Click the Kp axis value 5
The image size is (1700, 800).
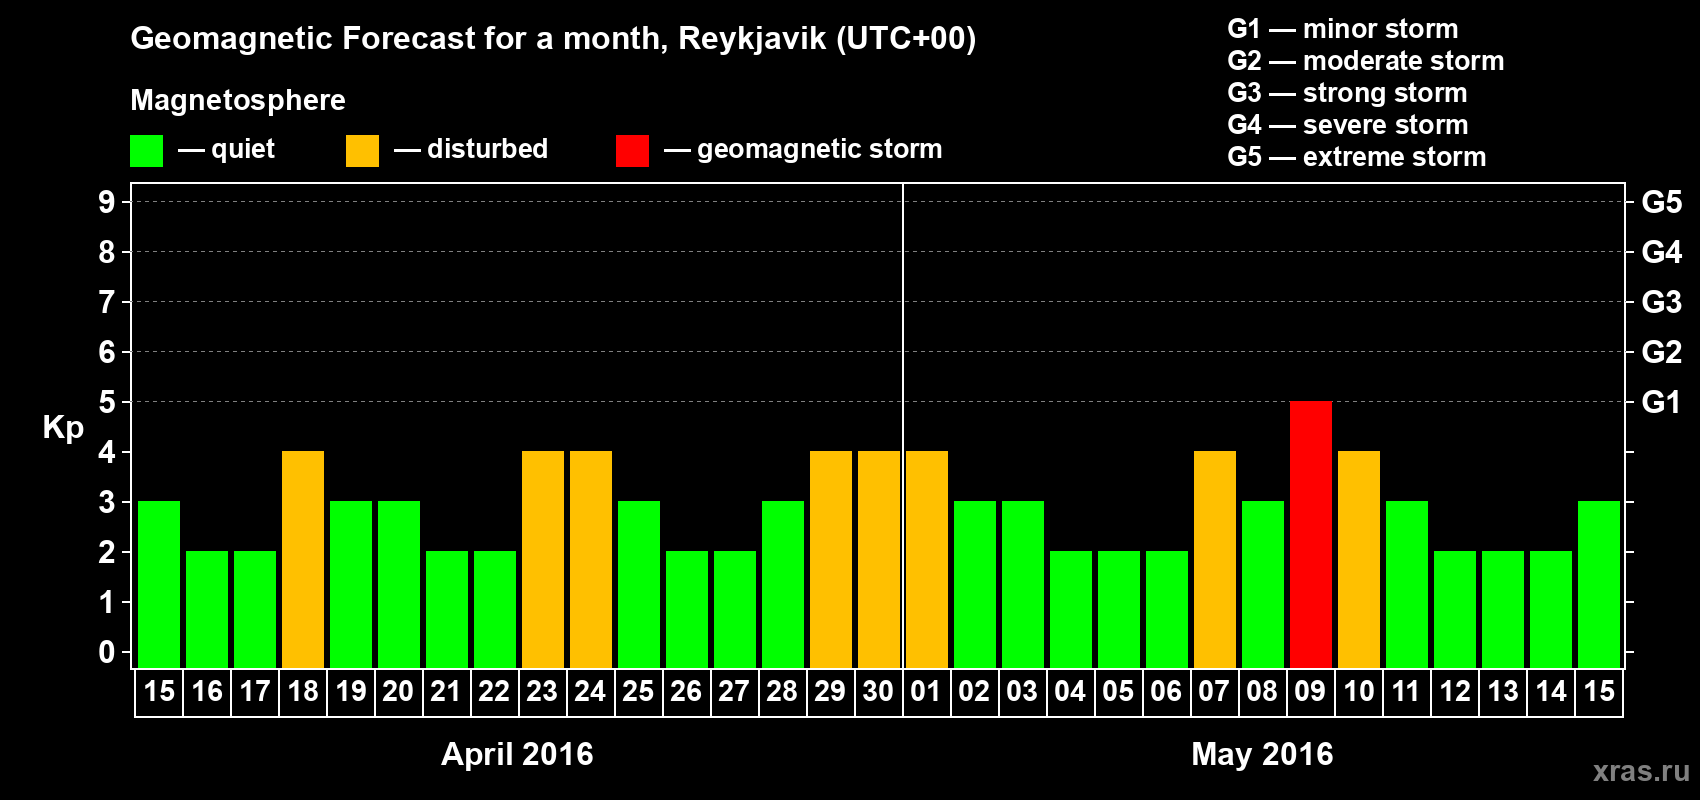click(x=107, y=402)
